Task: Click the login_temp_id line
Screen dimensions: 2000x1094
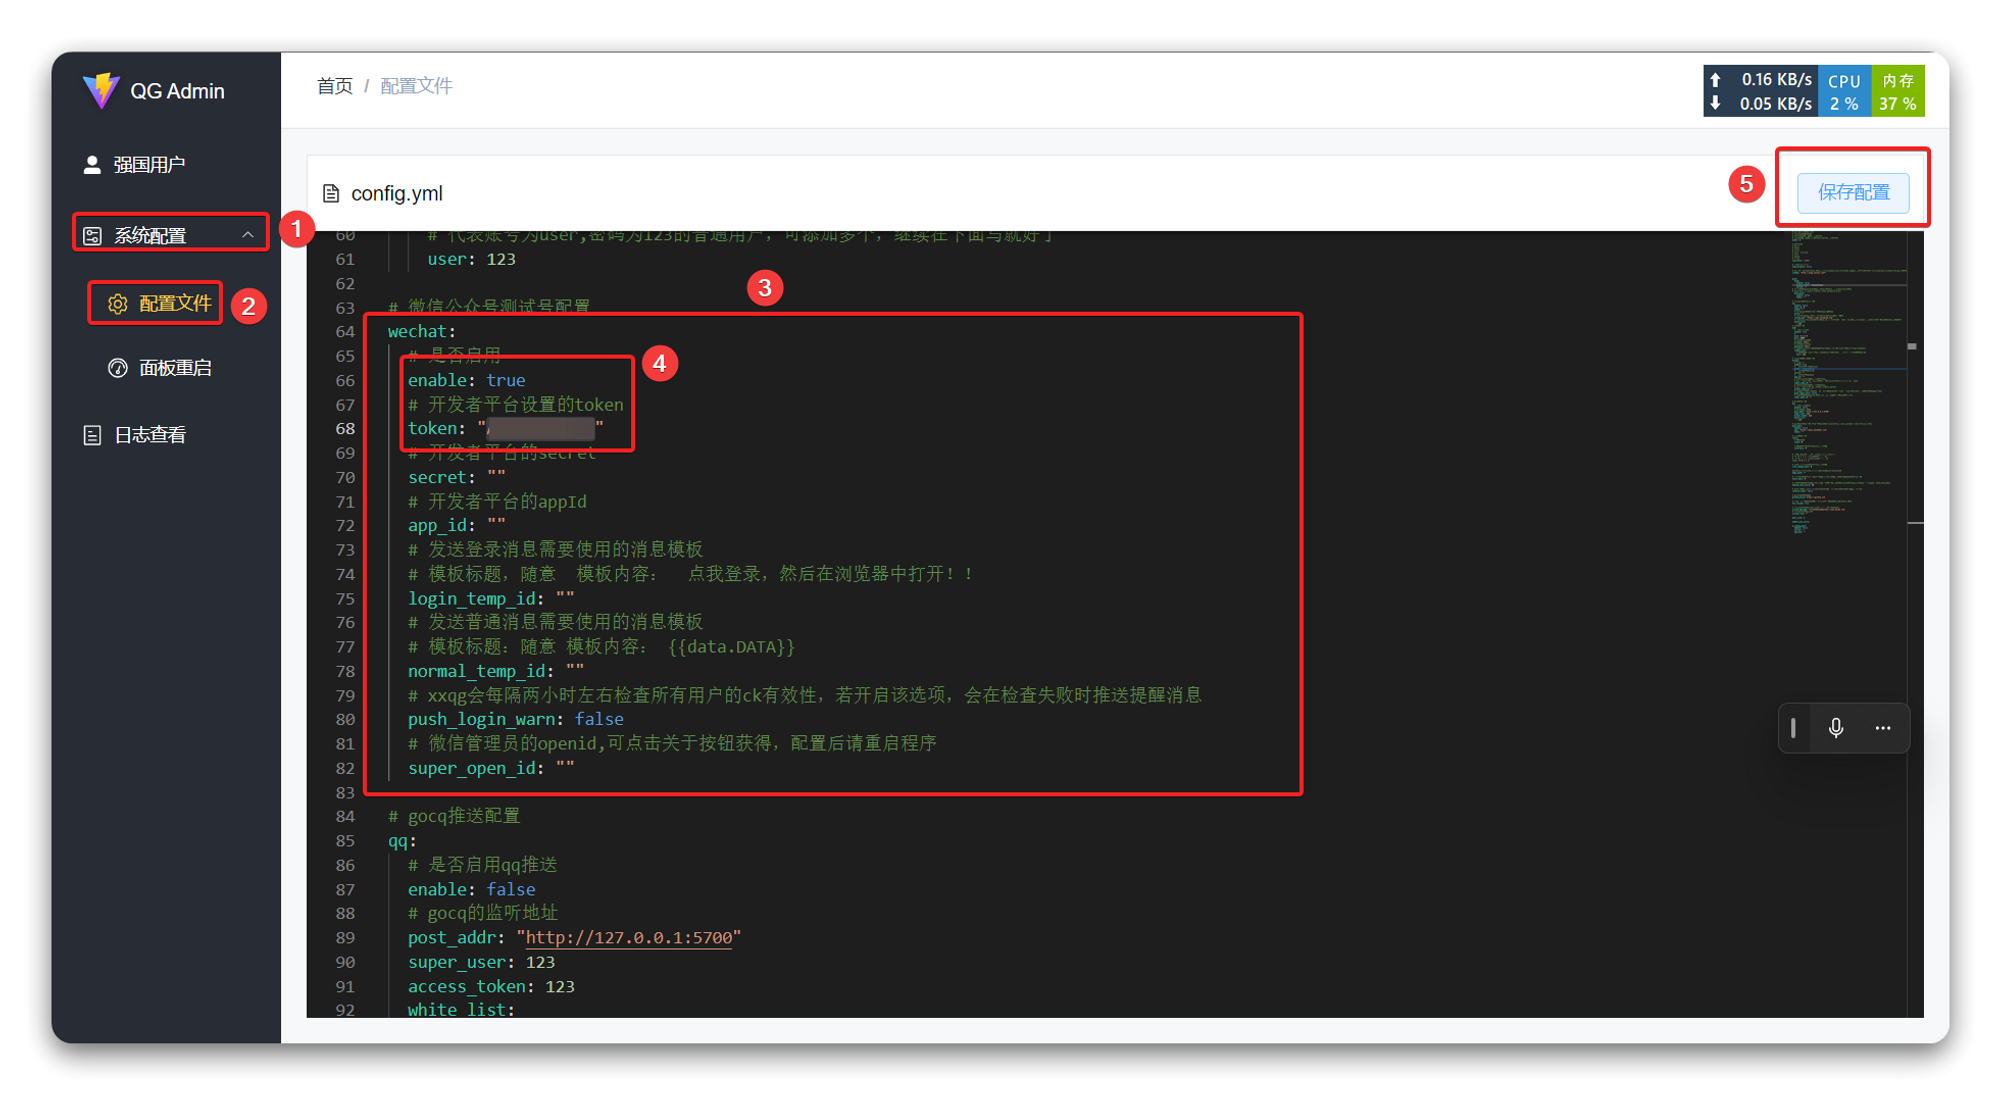Action: click(x=491, y=598)
